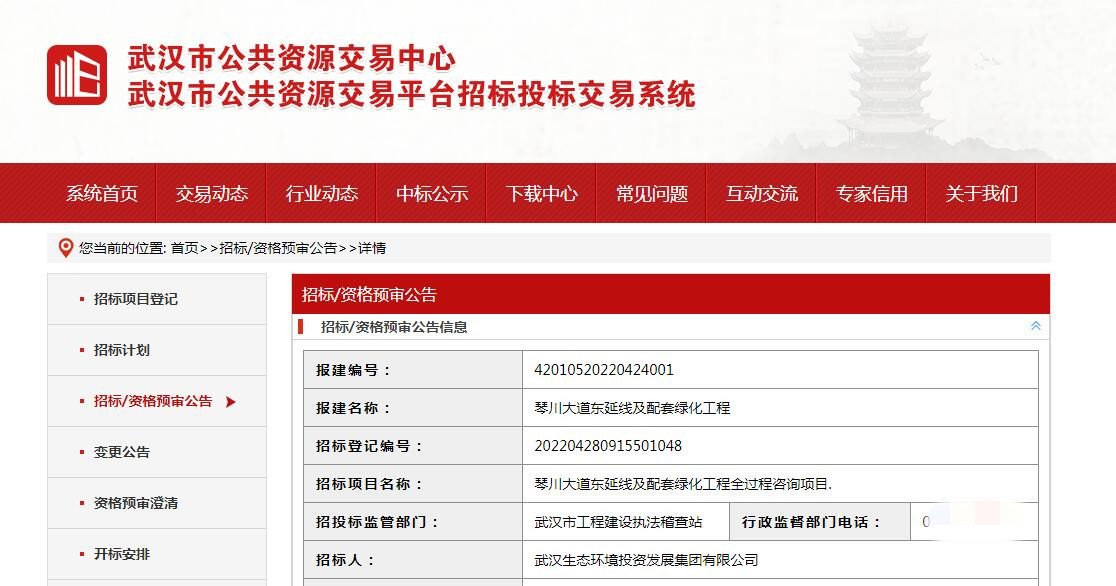This screenshot has height=586, width=1116.
Task: Open 关于我们 in the navigation bar
Action: [981, 194]
